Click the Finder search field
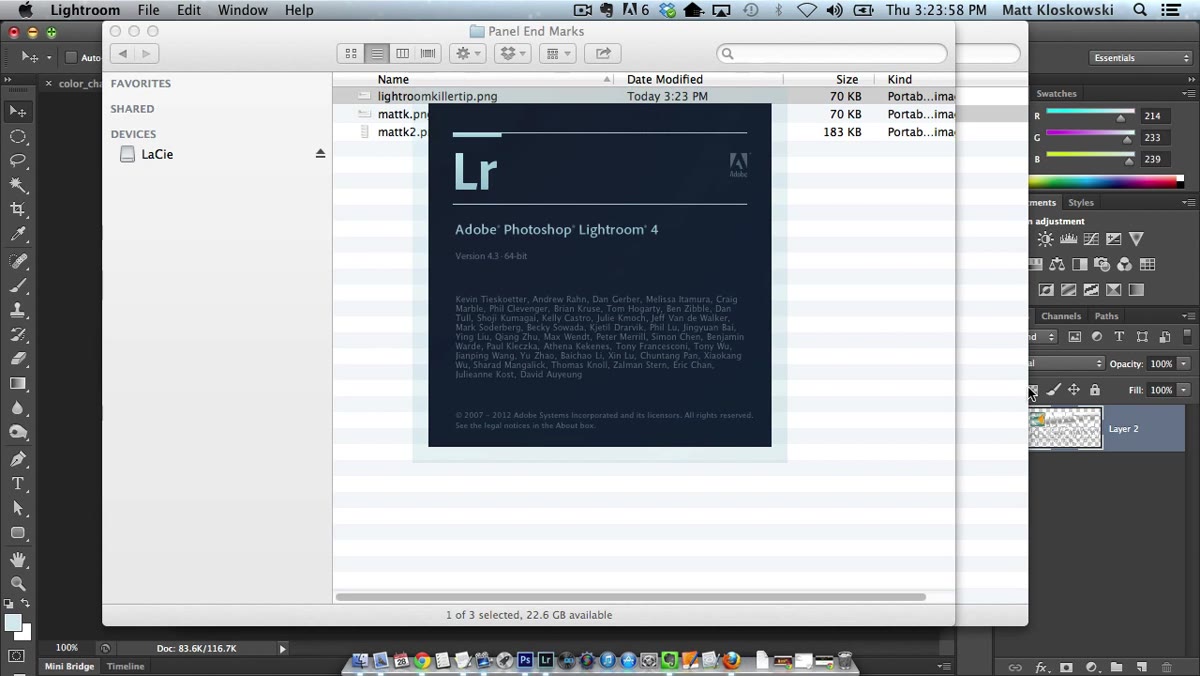 click(832, 53)
